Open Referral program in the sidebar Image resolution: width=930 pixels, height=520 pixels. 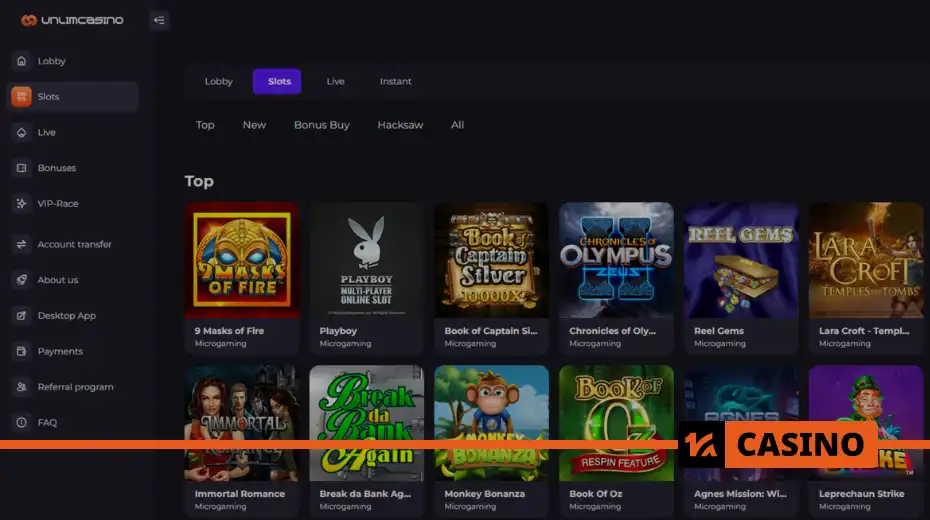[x=75, y=387]
